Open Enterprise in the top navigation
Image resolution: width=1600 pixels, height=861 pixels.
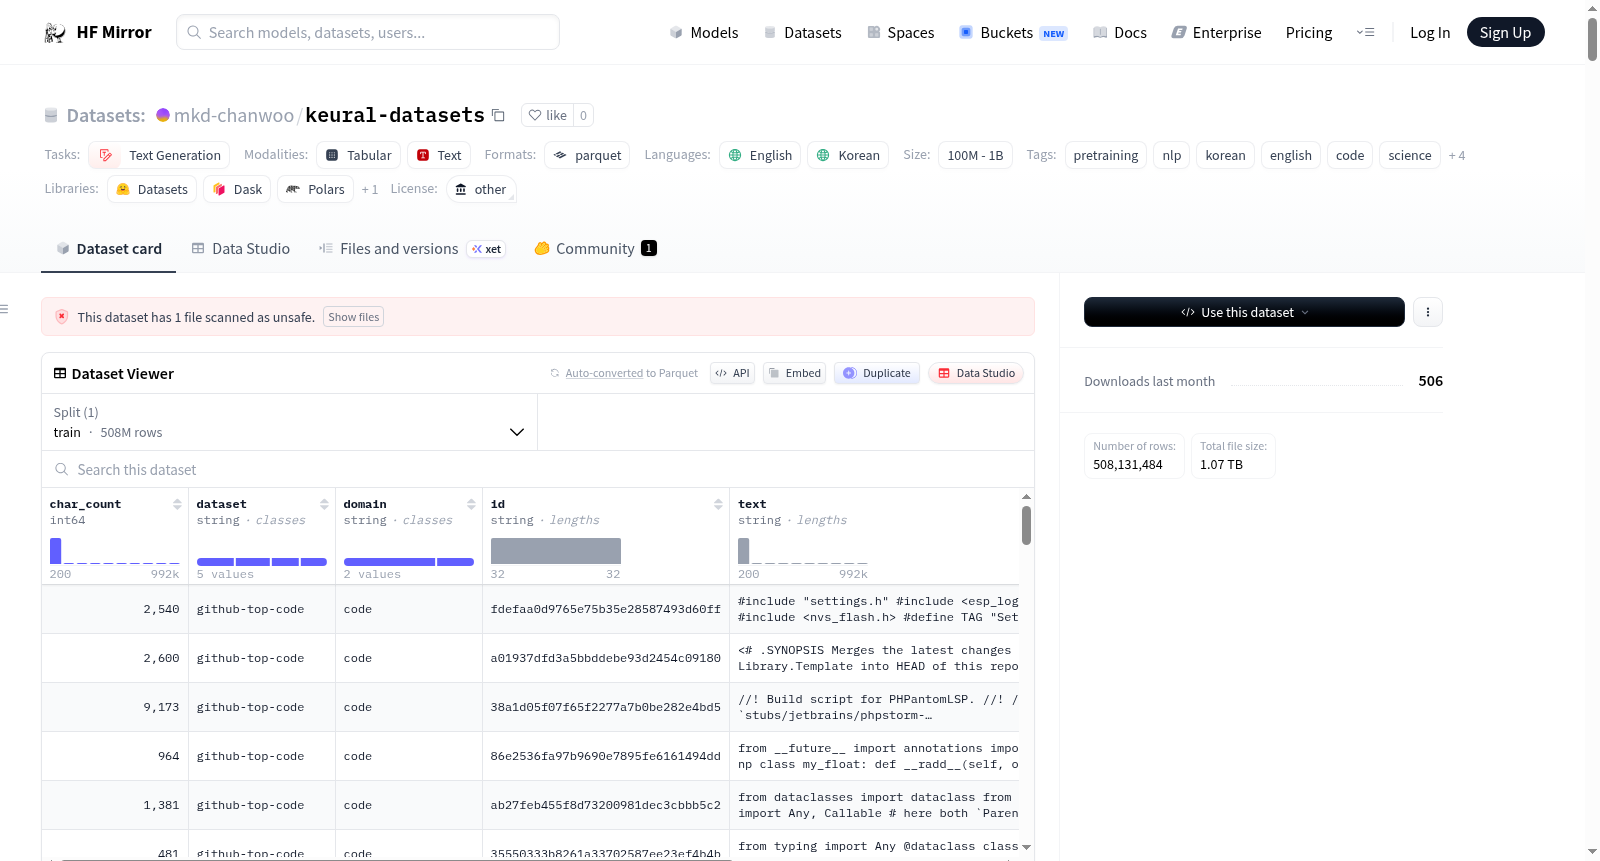1216,32
